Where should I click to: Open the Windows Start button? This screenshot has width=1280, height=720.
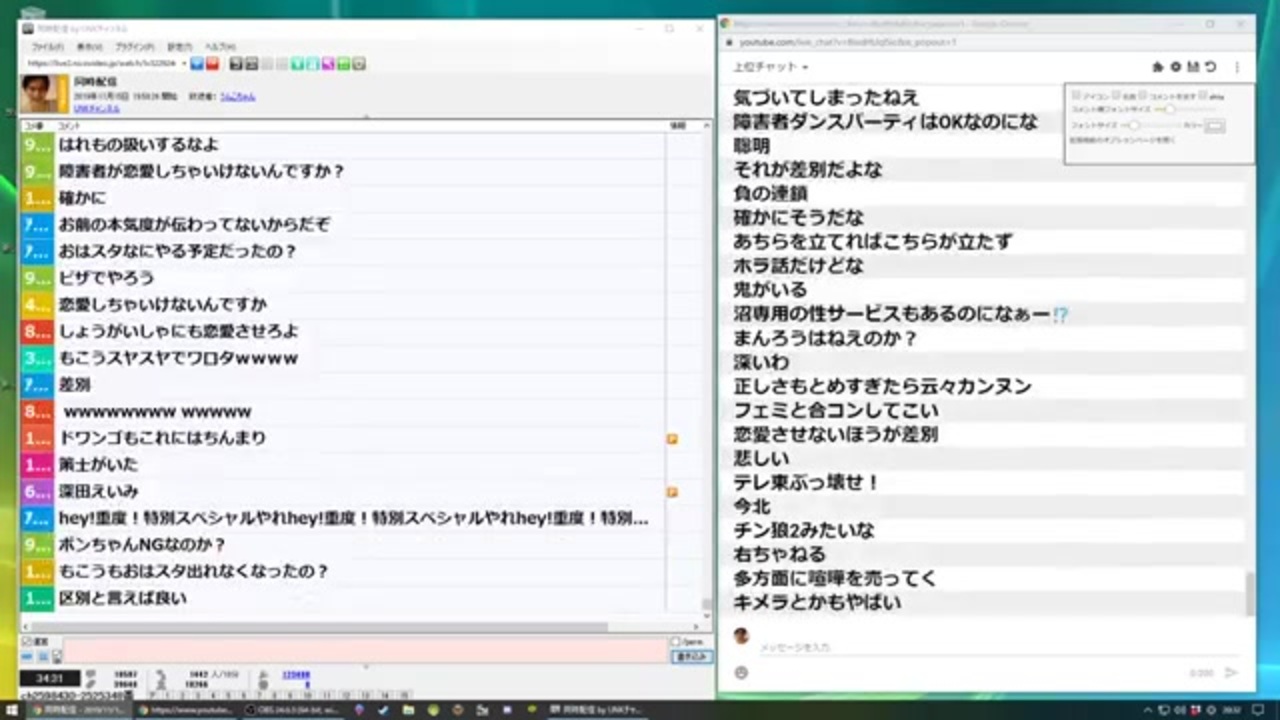click(12, 710)
